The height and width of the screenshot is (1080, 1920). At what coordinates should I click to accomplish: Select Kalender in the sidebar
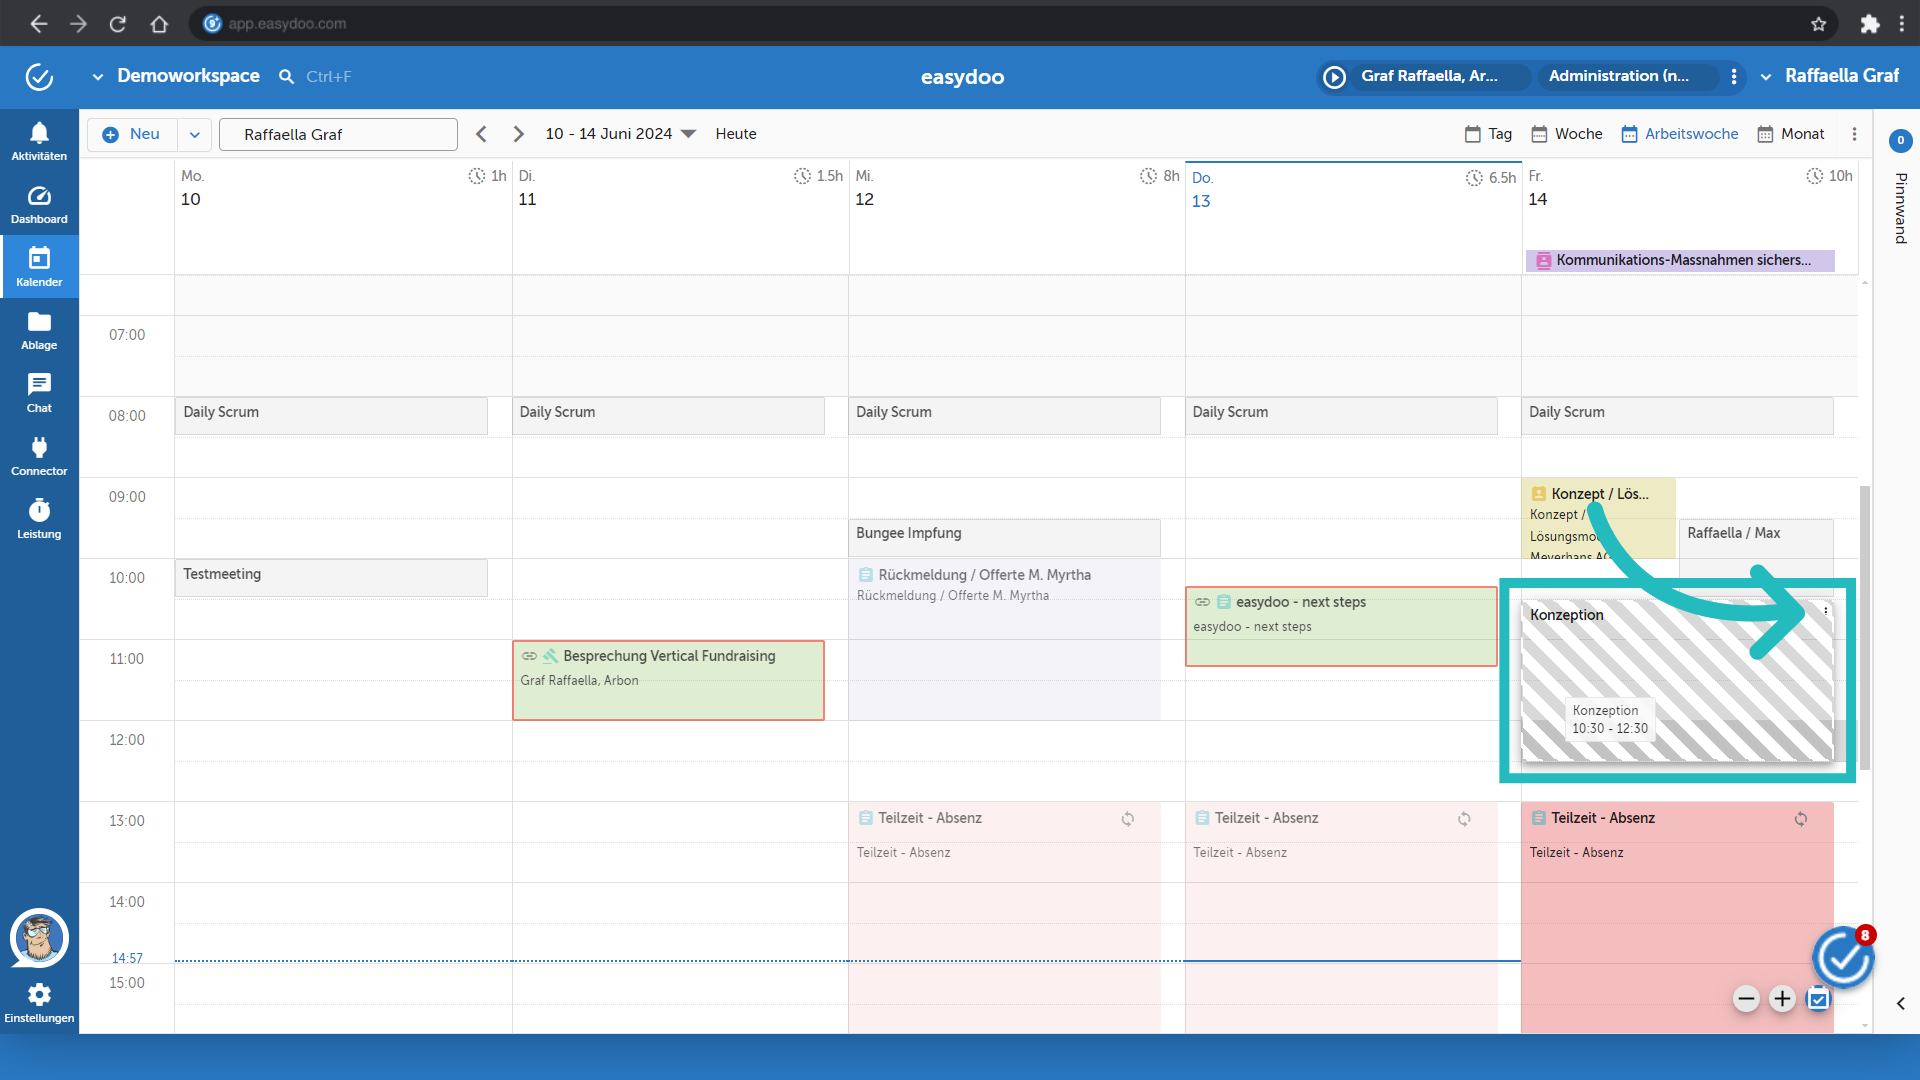click(39, 267)
